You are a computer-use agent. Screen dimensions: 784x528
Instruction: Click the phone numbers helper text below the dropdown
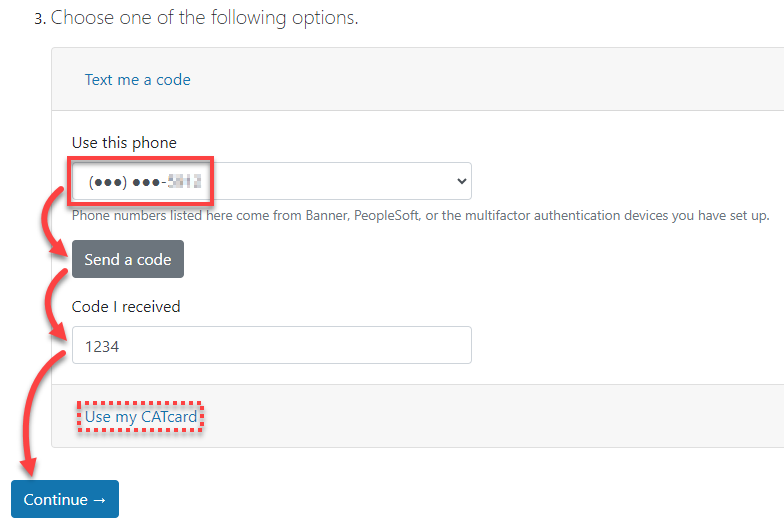point(420,216)
